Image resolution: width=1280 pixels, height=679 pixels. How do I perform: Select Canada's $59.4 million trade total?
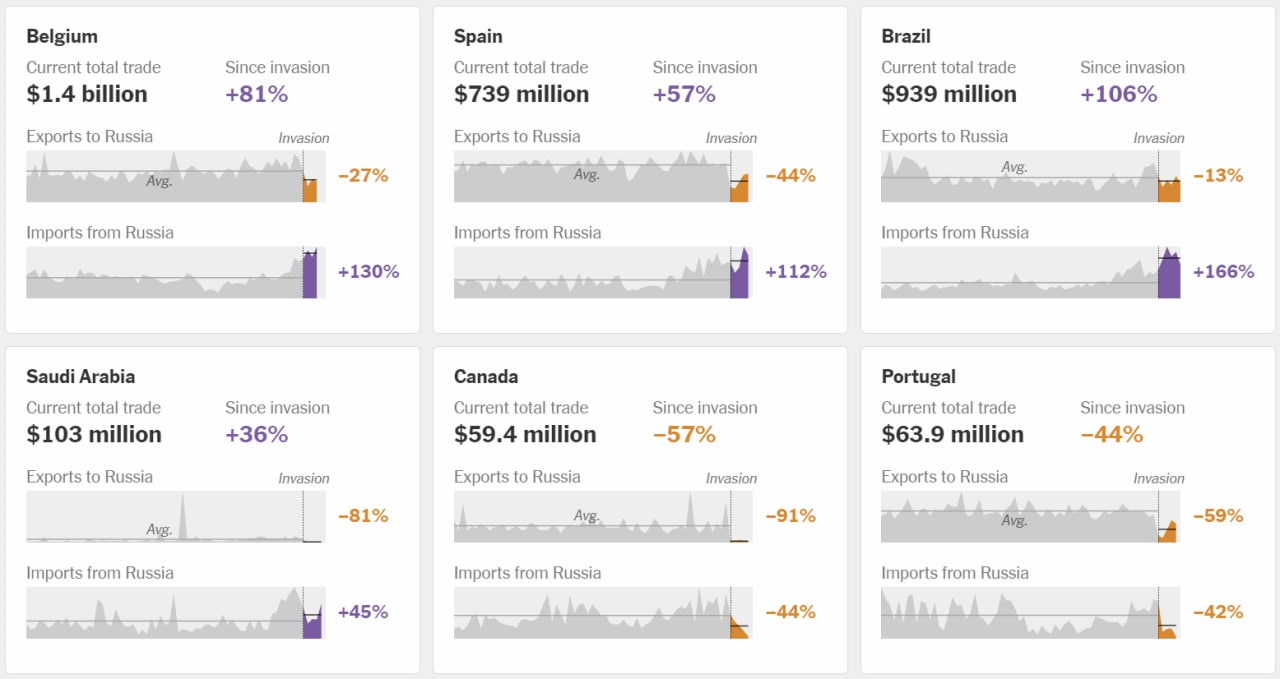coord(525,434)
